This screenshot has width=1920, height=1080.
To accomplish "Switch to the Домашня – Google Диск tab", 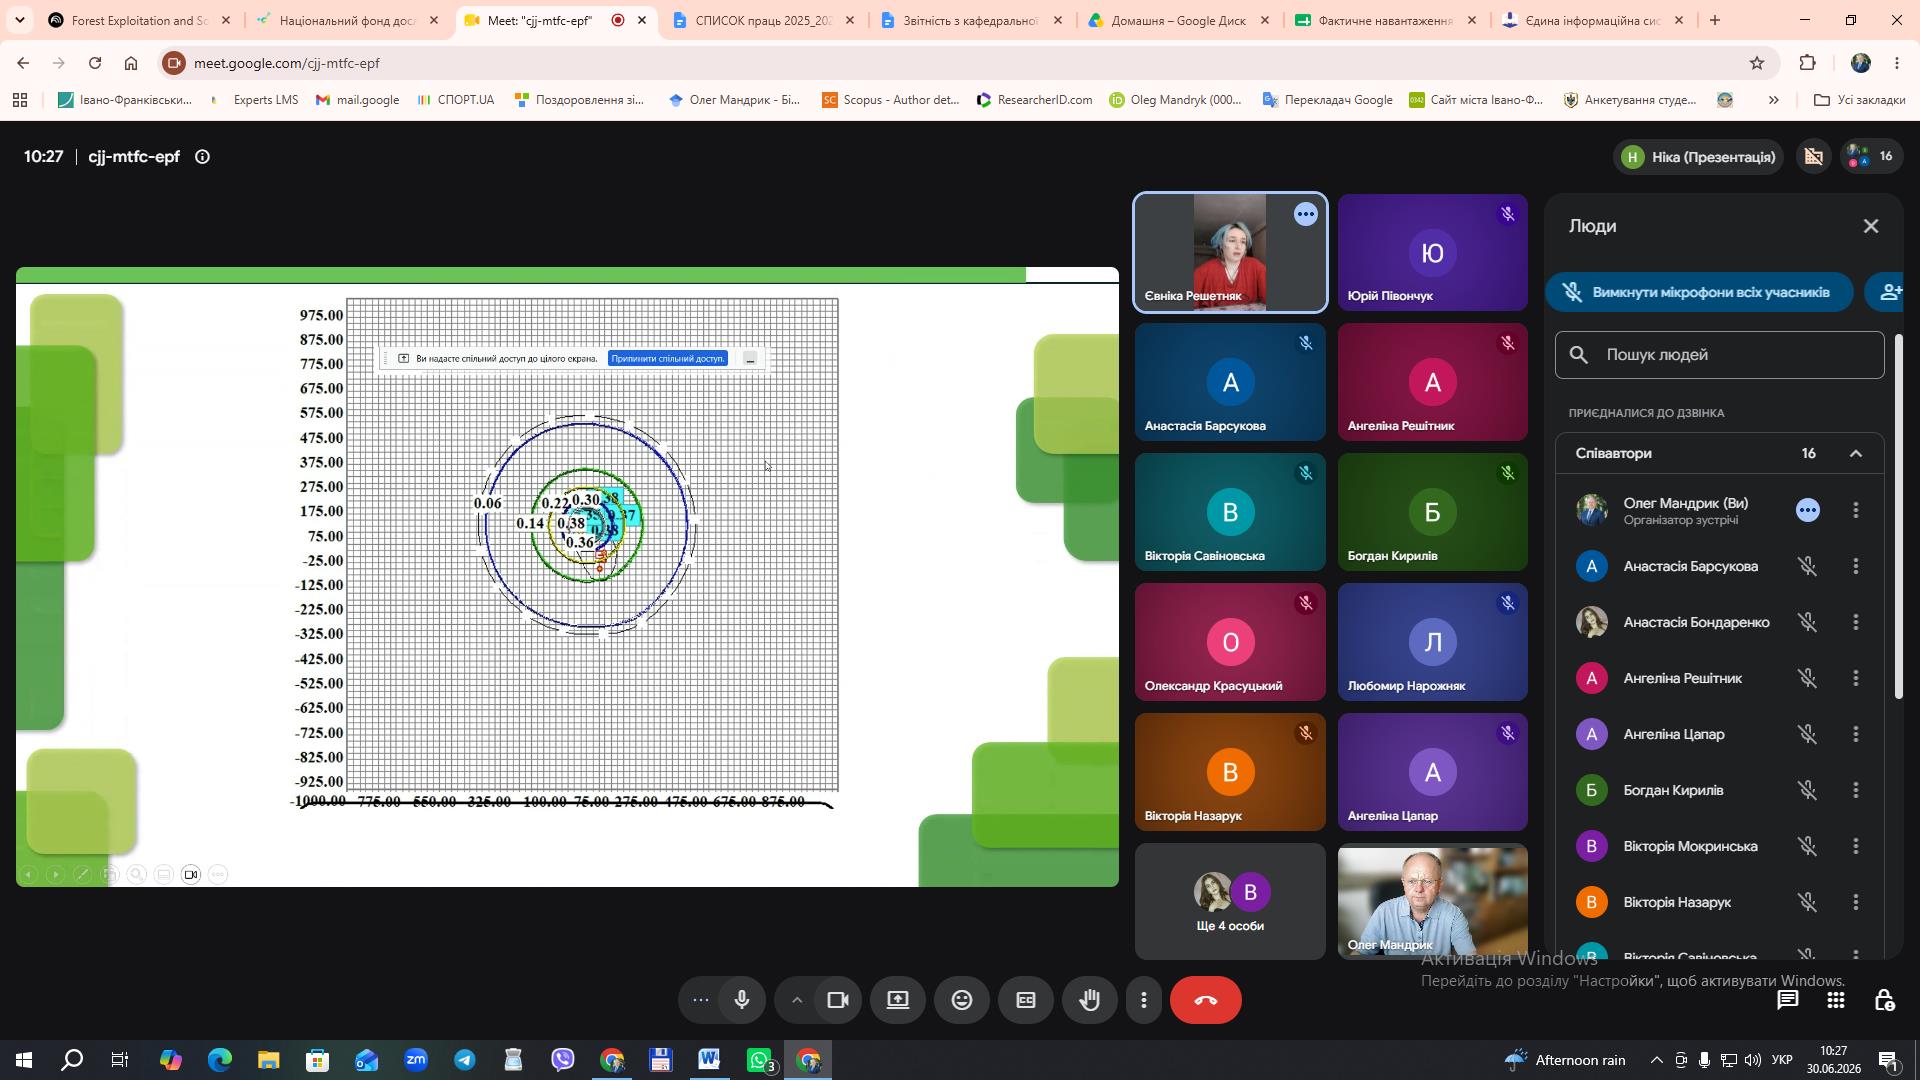I will pos(1179,20).
